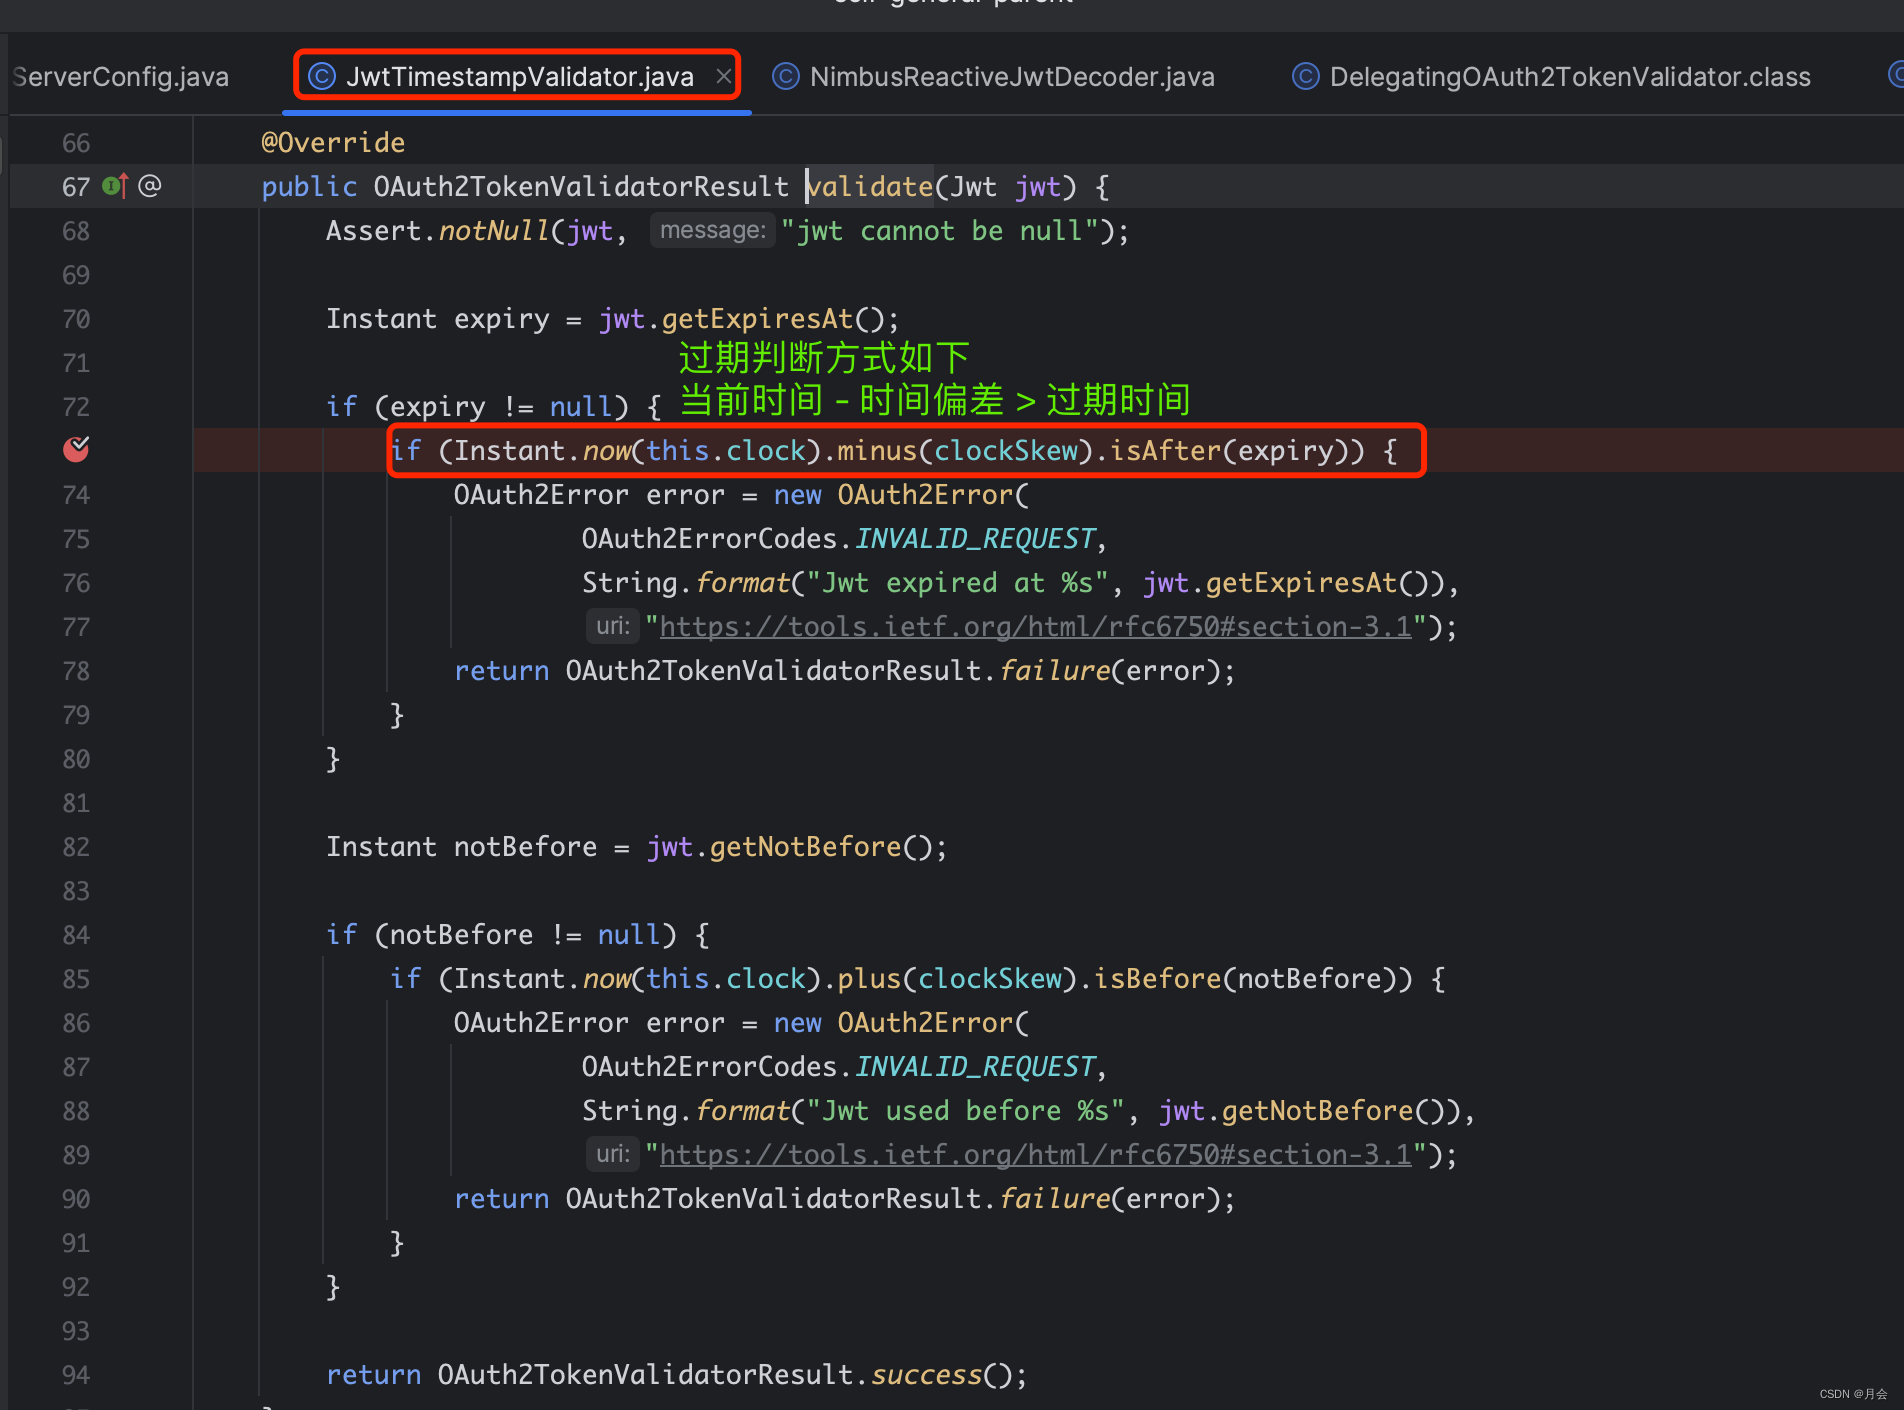Click INVALID_REQUEST constant on line 75
This screenshot has height=1410, width=1904.
(975, 539)
